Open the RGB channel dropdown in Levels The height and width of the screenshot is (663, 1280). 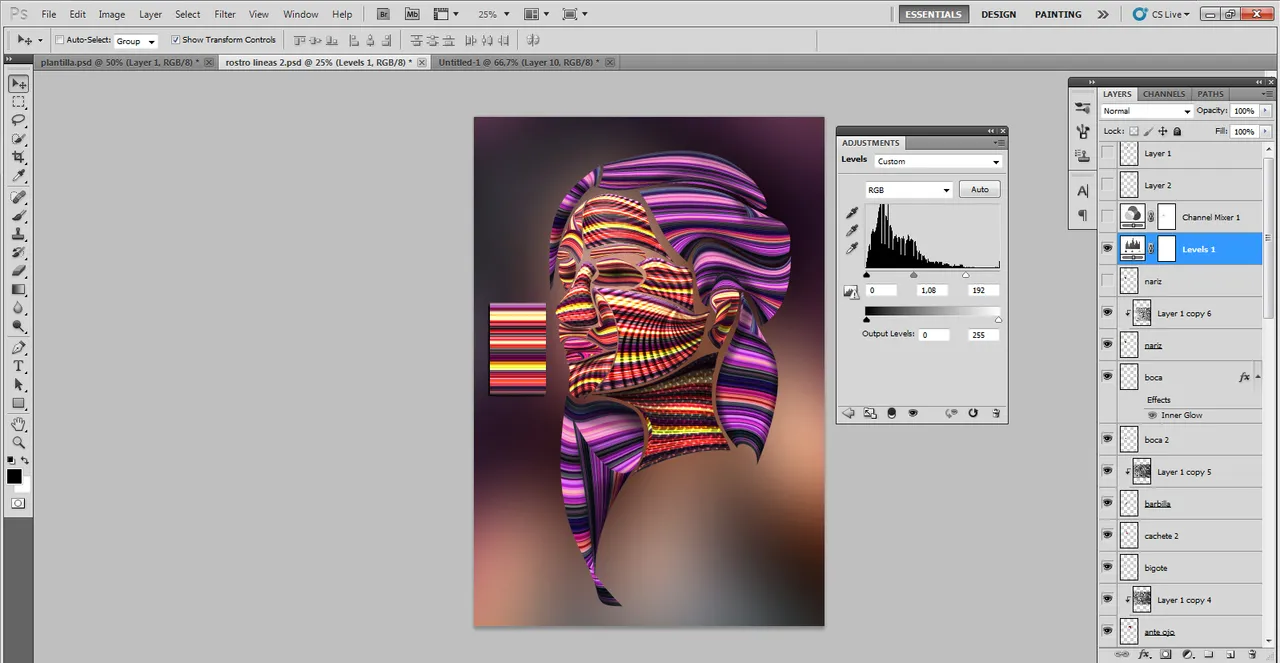tap(908, 190)
